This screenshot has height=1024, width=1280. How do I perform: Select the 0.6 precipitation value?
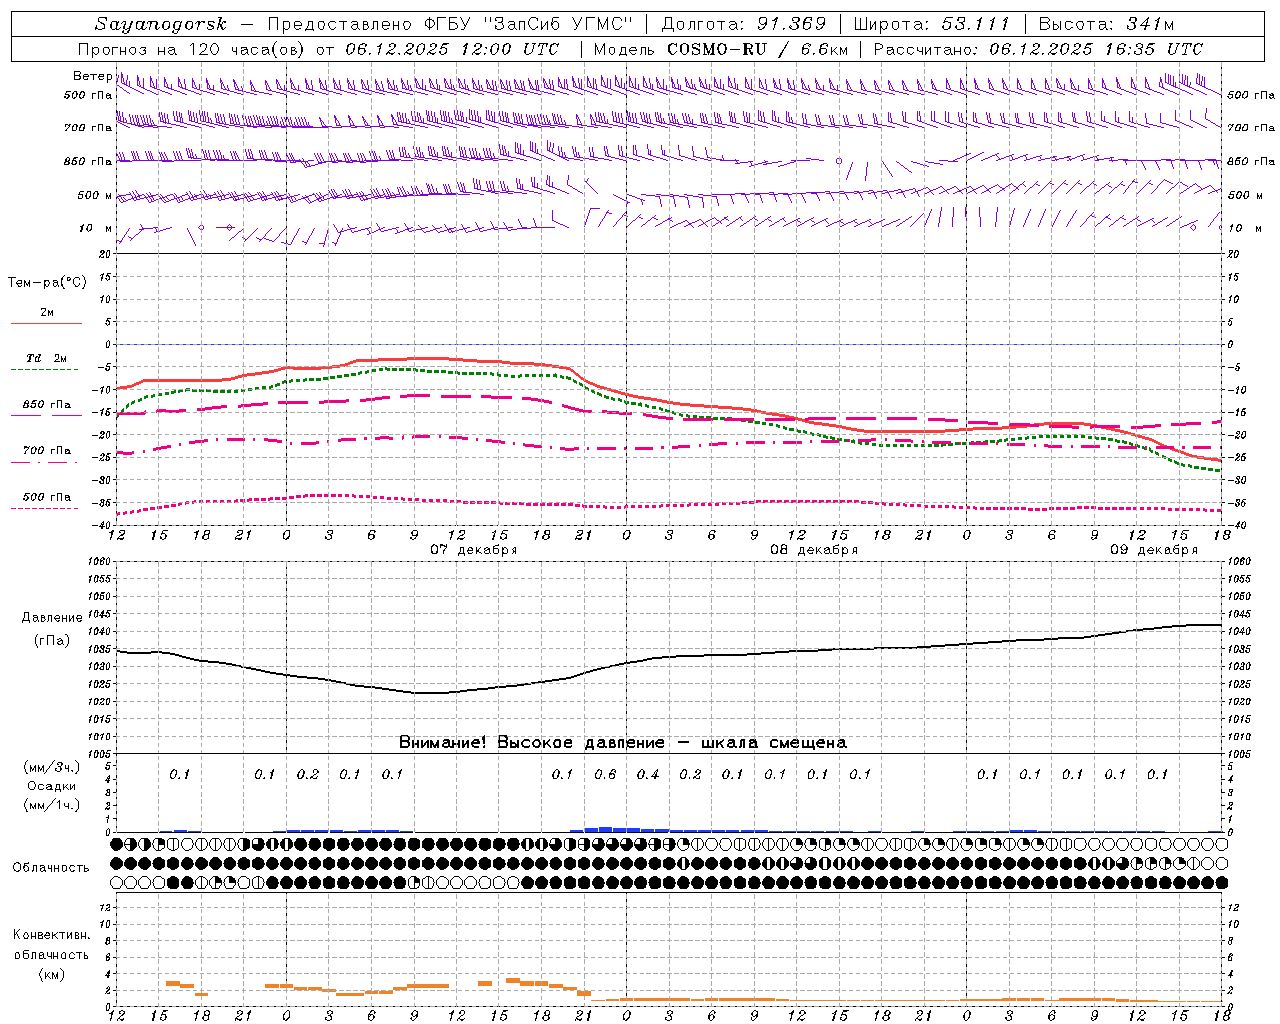[x=605, y=774]
